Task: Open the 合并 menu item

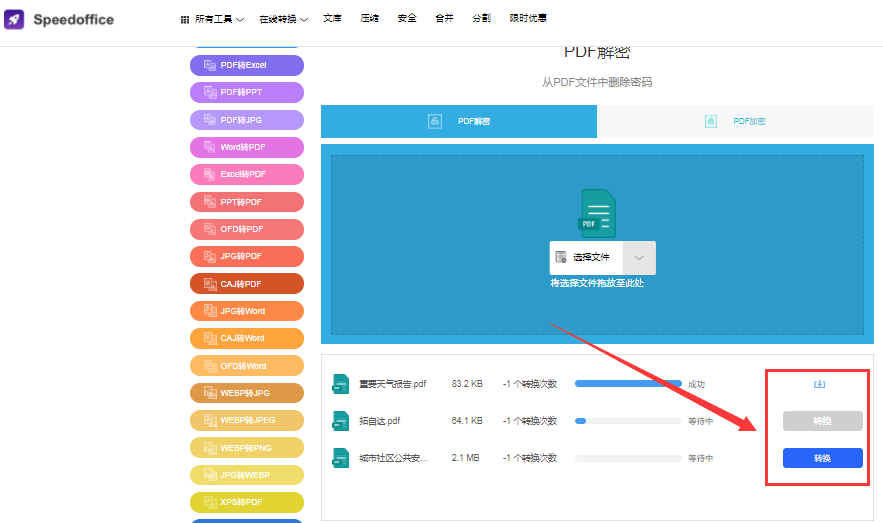Action: 444,18
